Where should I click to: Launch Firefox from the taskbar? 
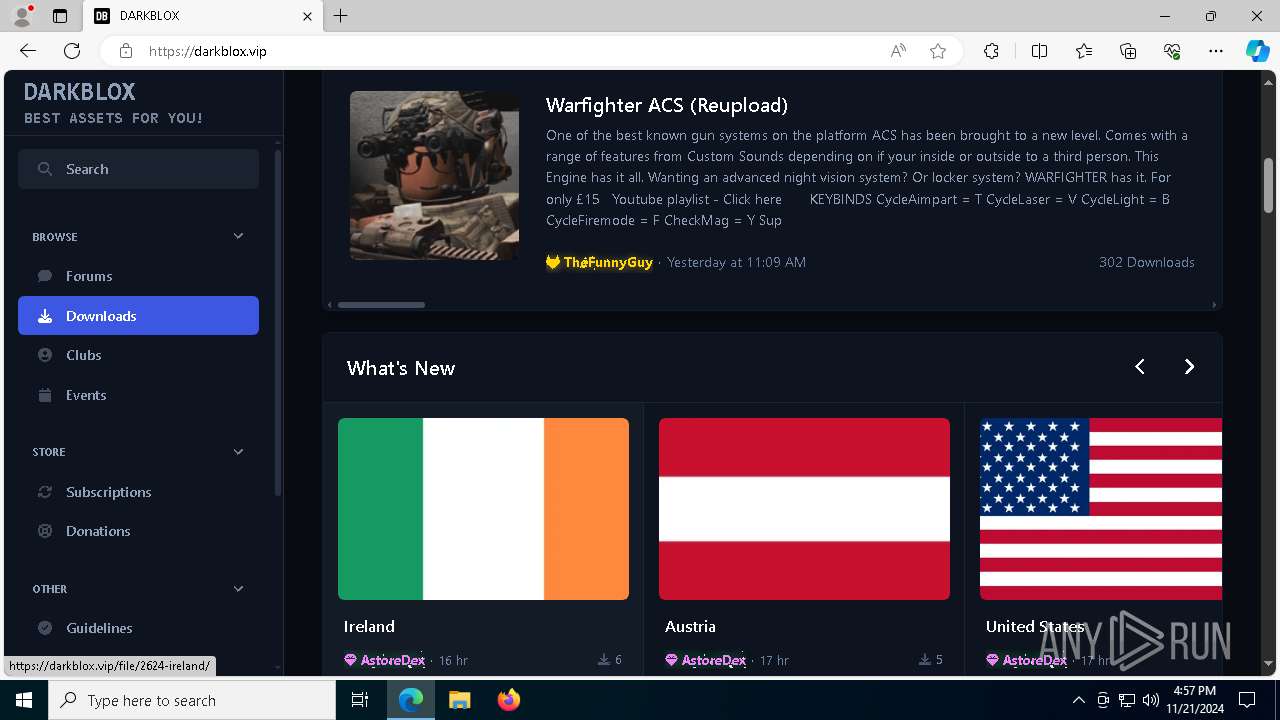pyautogui.click(x=508, y=700)
